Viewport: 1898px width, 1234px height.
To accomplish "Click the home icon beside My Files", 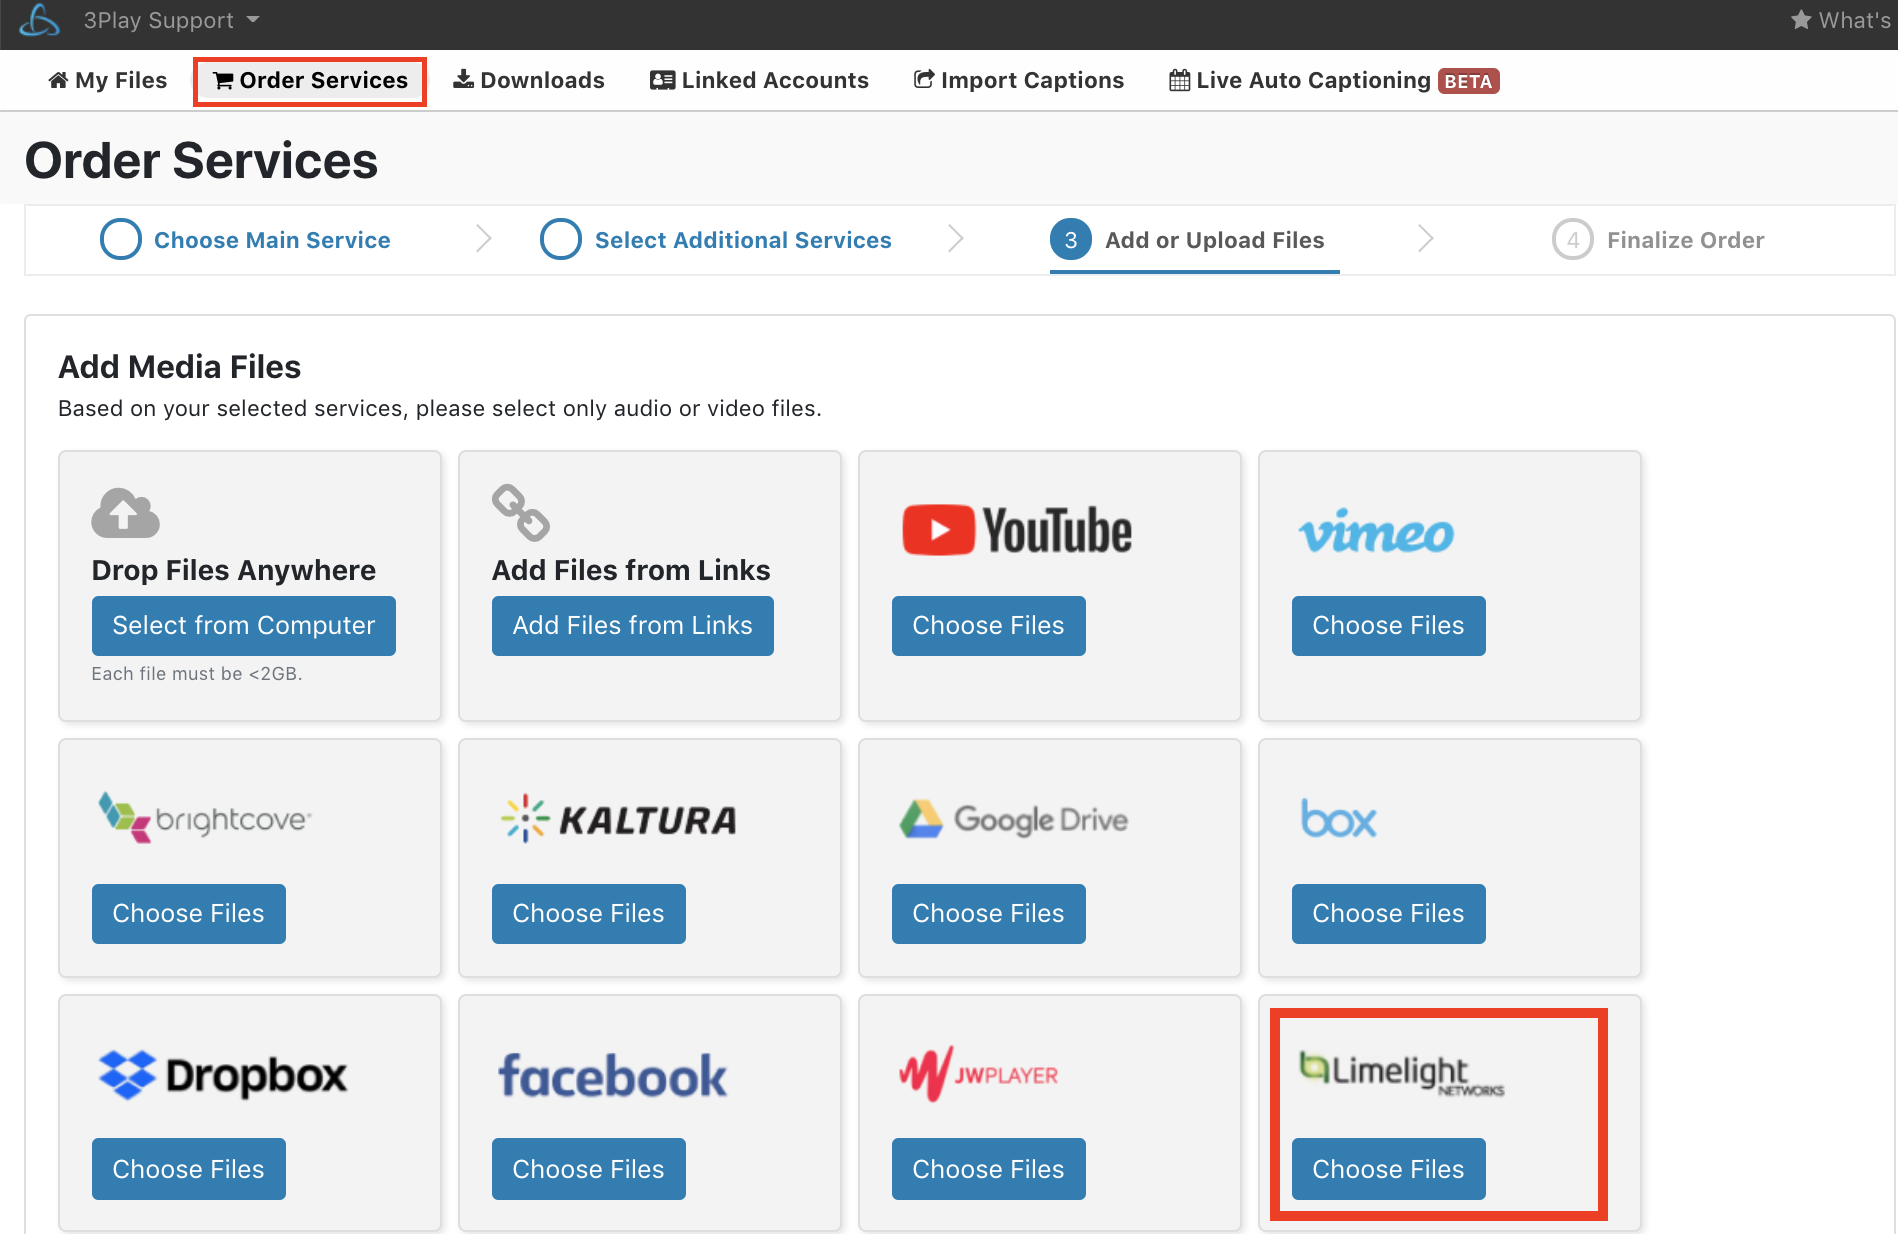I will coord(58,80).
